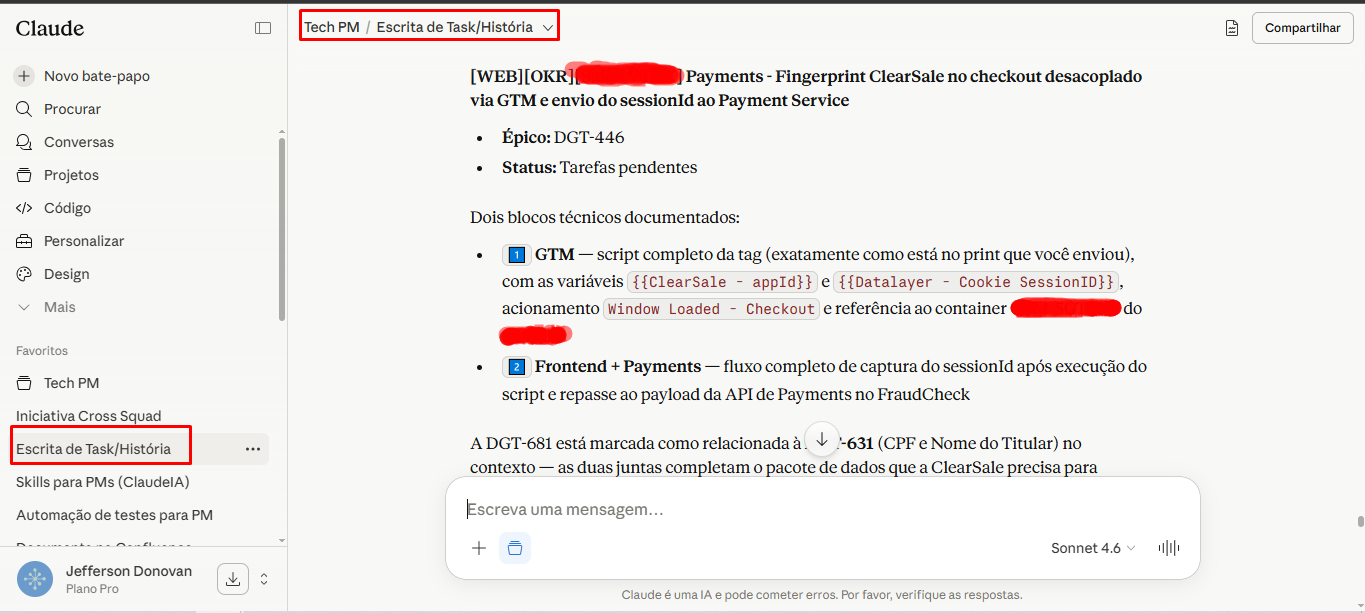The height and width of the screenshot is (613, 1365).
Task: Click the Jefferson Donovan profile name
Action: (x=129, y=571)
